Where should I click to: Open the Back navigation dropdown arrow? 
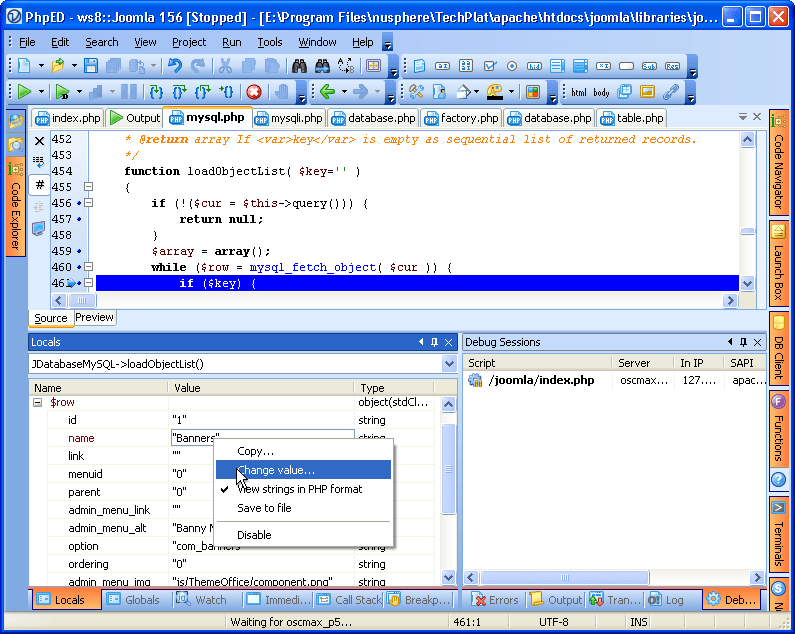click(344, 92)
